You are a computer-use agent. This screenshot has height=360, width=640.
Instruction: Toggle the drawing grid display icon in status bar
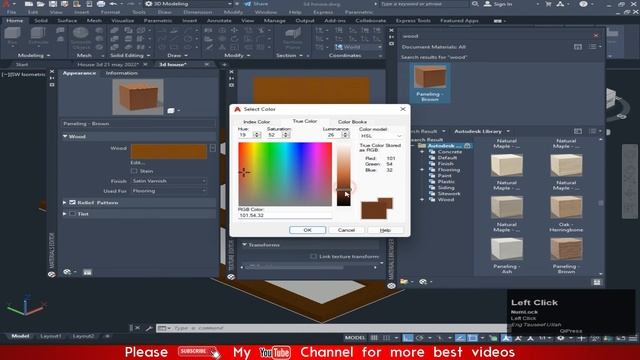point(374,338)
